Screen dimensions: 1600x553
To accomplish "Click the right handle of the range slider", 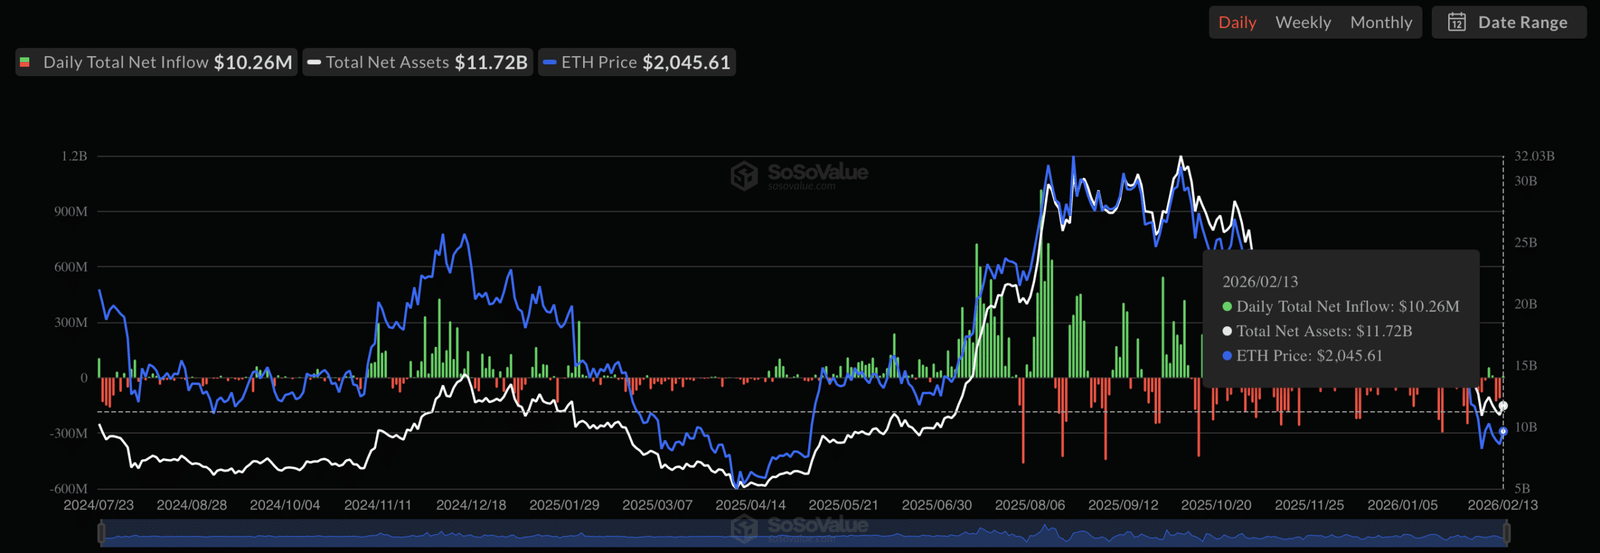I will tap(1506, 534).
